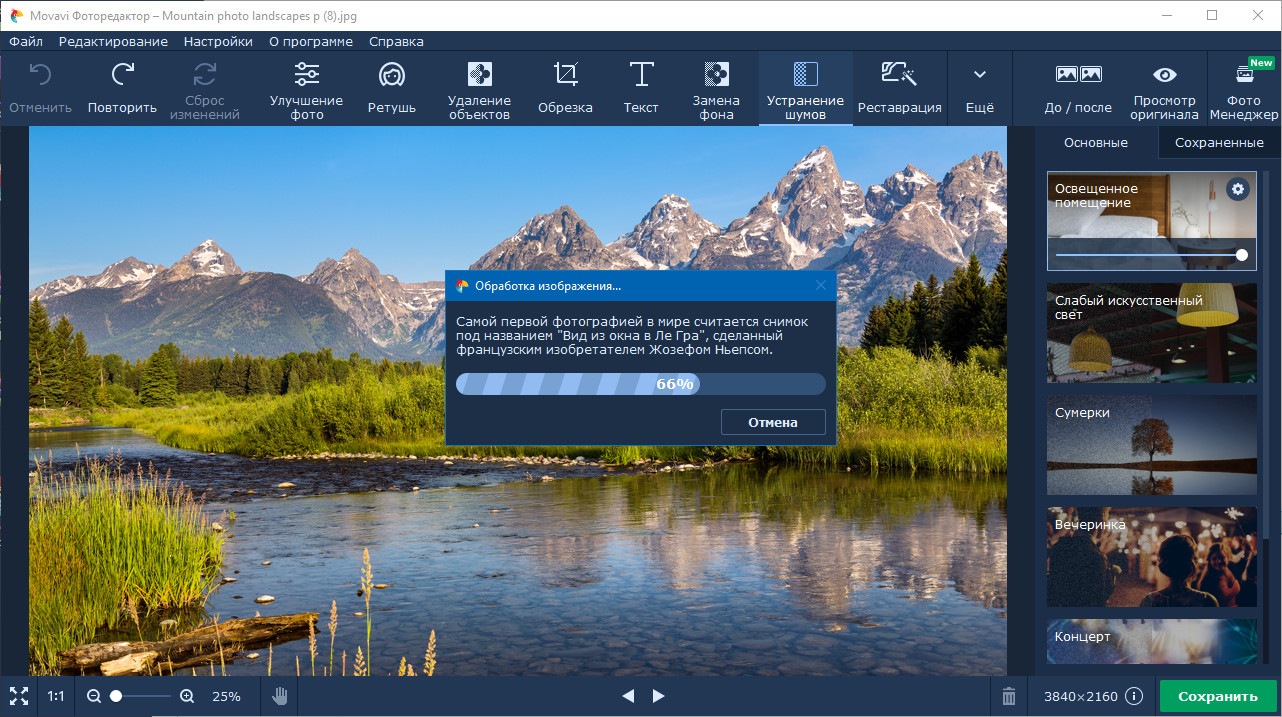The width and height of the screenshot is (1282, 717).
Task: Click the Отменить undo arrow
Action: point(40,74)
